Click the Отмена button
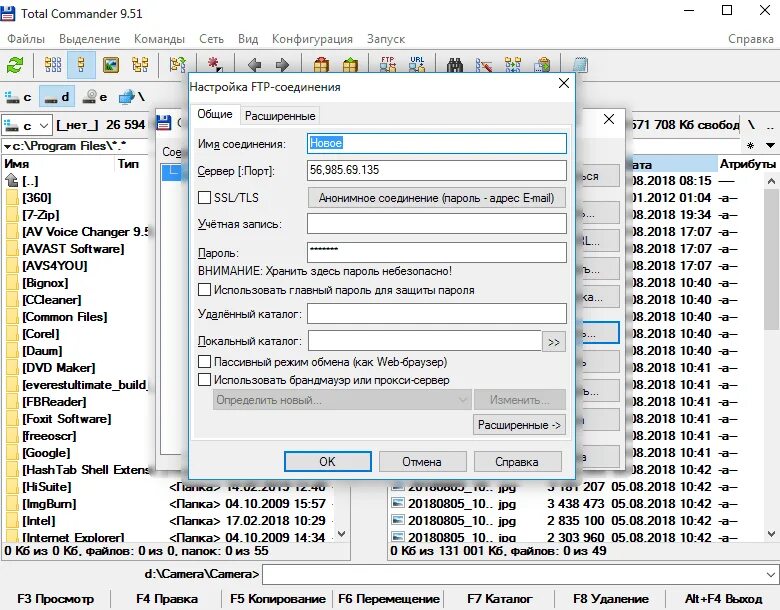 pos(422,462)
